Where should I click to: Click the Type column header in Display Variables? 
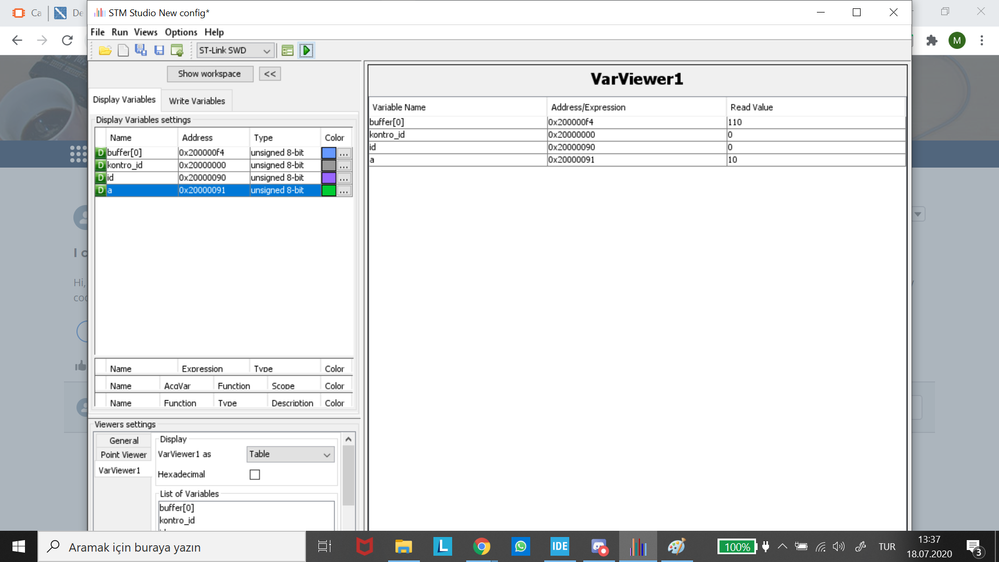[x=284, y=138]
